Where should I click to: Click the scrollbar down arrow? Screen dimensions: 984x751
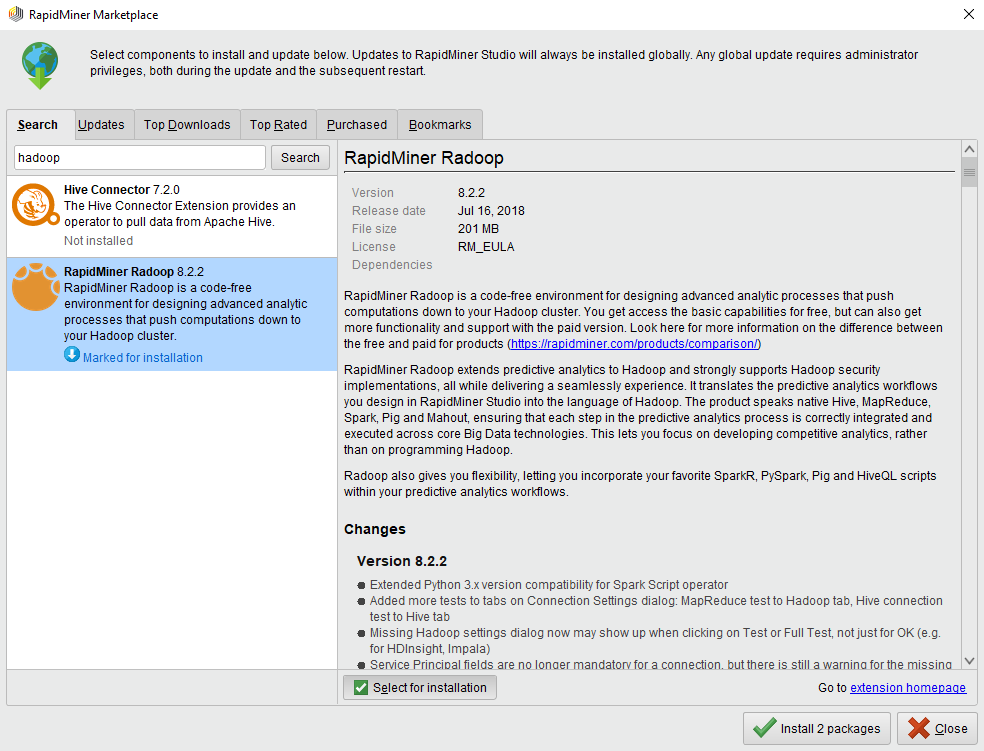pyautogui.click(x=969, y=660)
